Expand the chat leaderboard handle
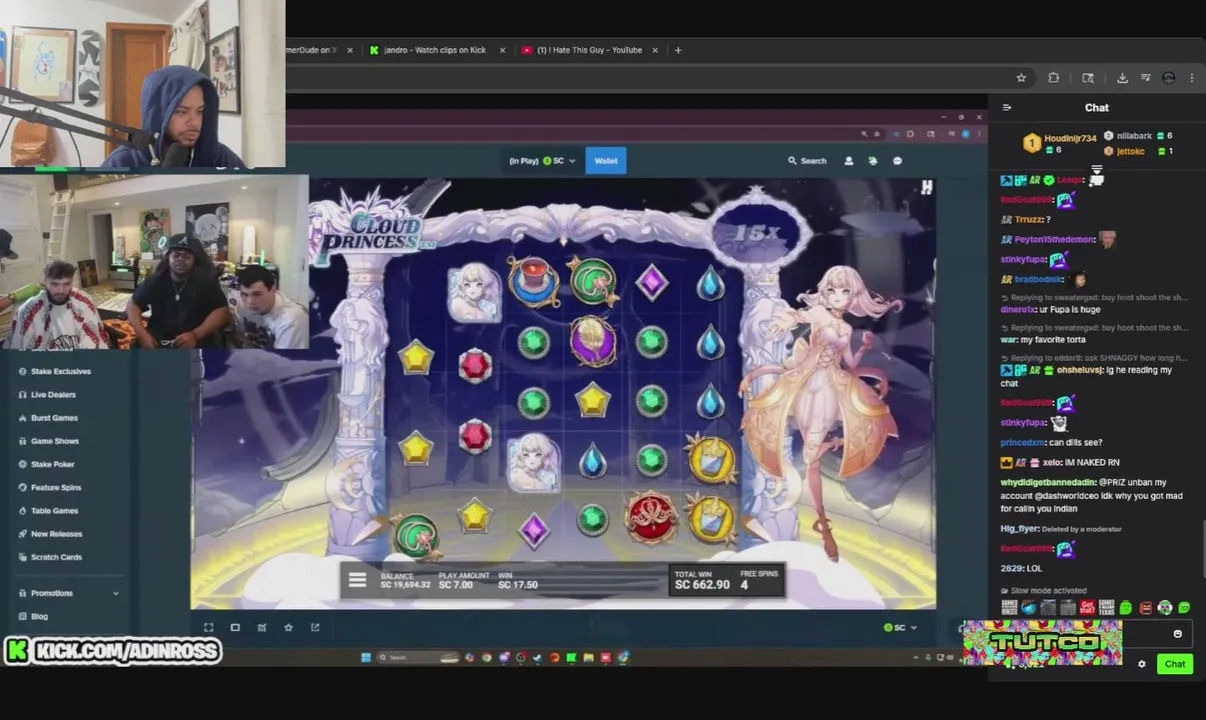This screenshot has height=720, width=1206. coord(1097,170)
